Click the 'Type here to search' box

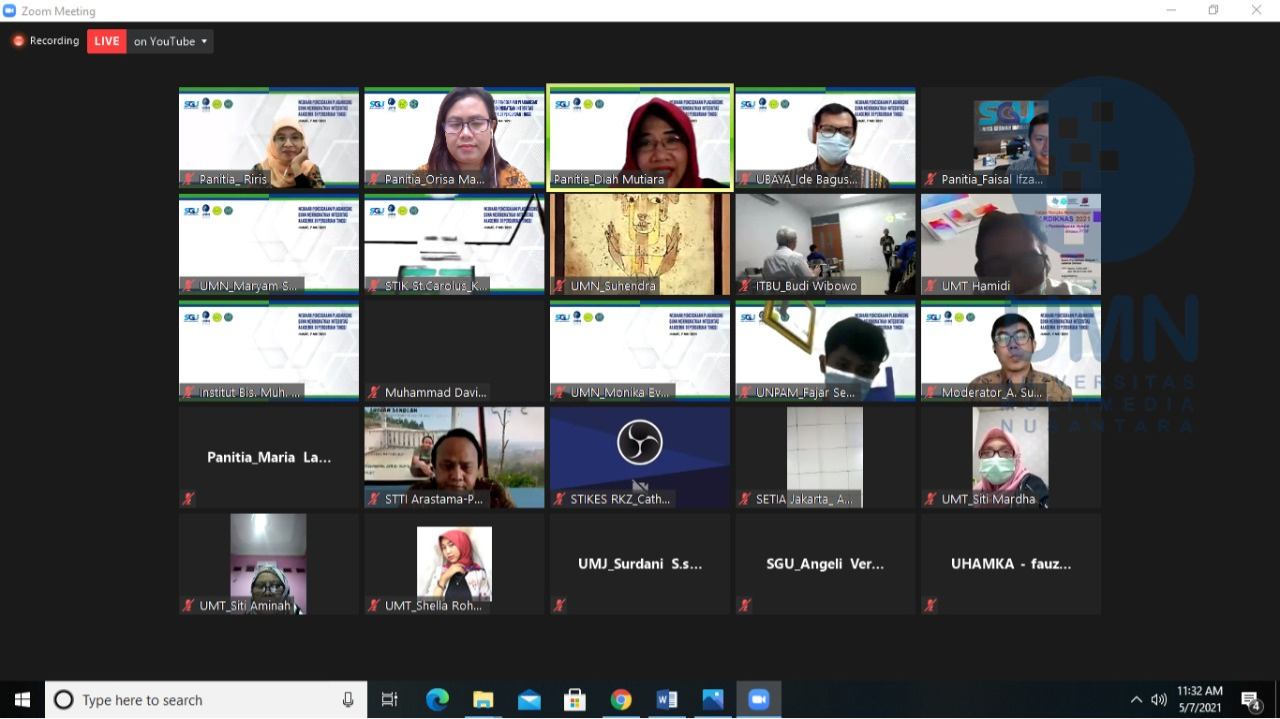200,700
